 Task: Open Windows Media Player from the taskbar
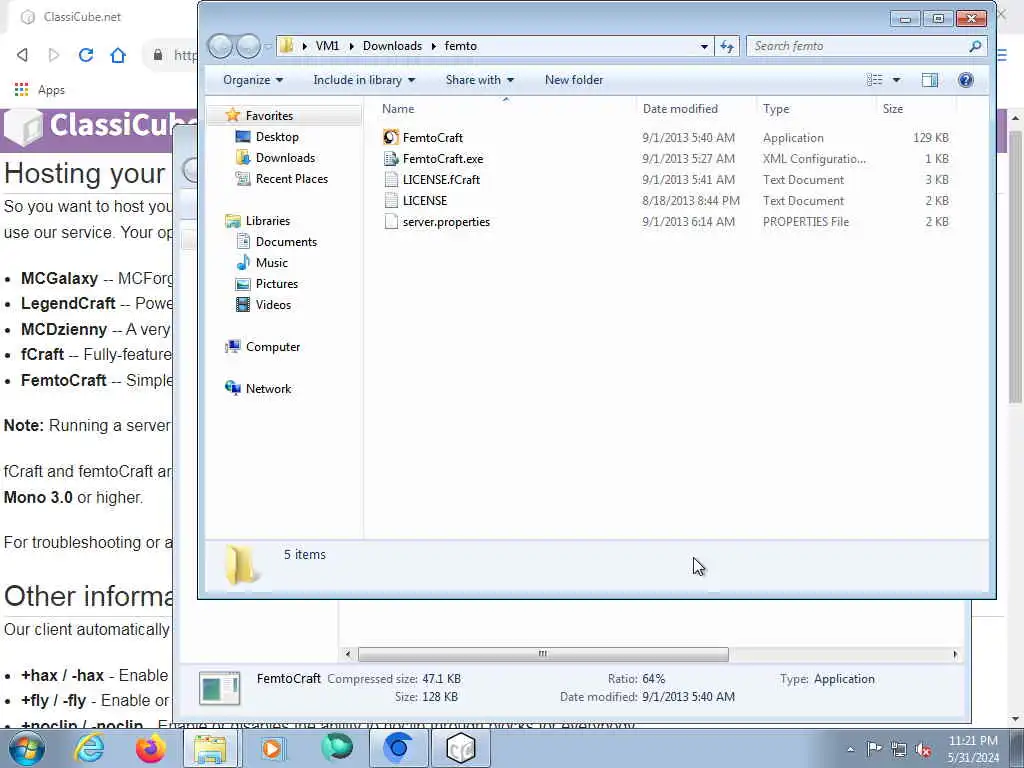pyautogui.click(x=272, y=748)
